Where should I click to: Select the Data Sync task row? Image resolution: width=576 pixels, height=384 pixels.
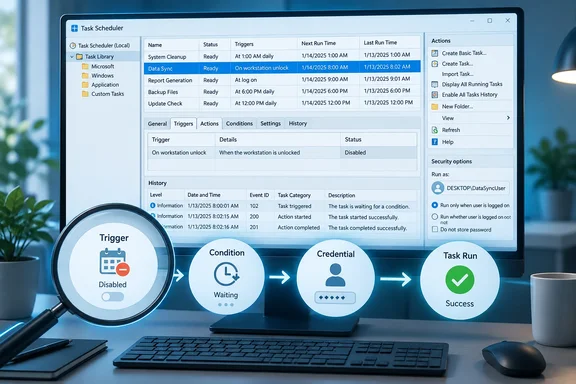click(282, 68)
